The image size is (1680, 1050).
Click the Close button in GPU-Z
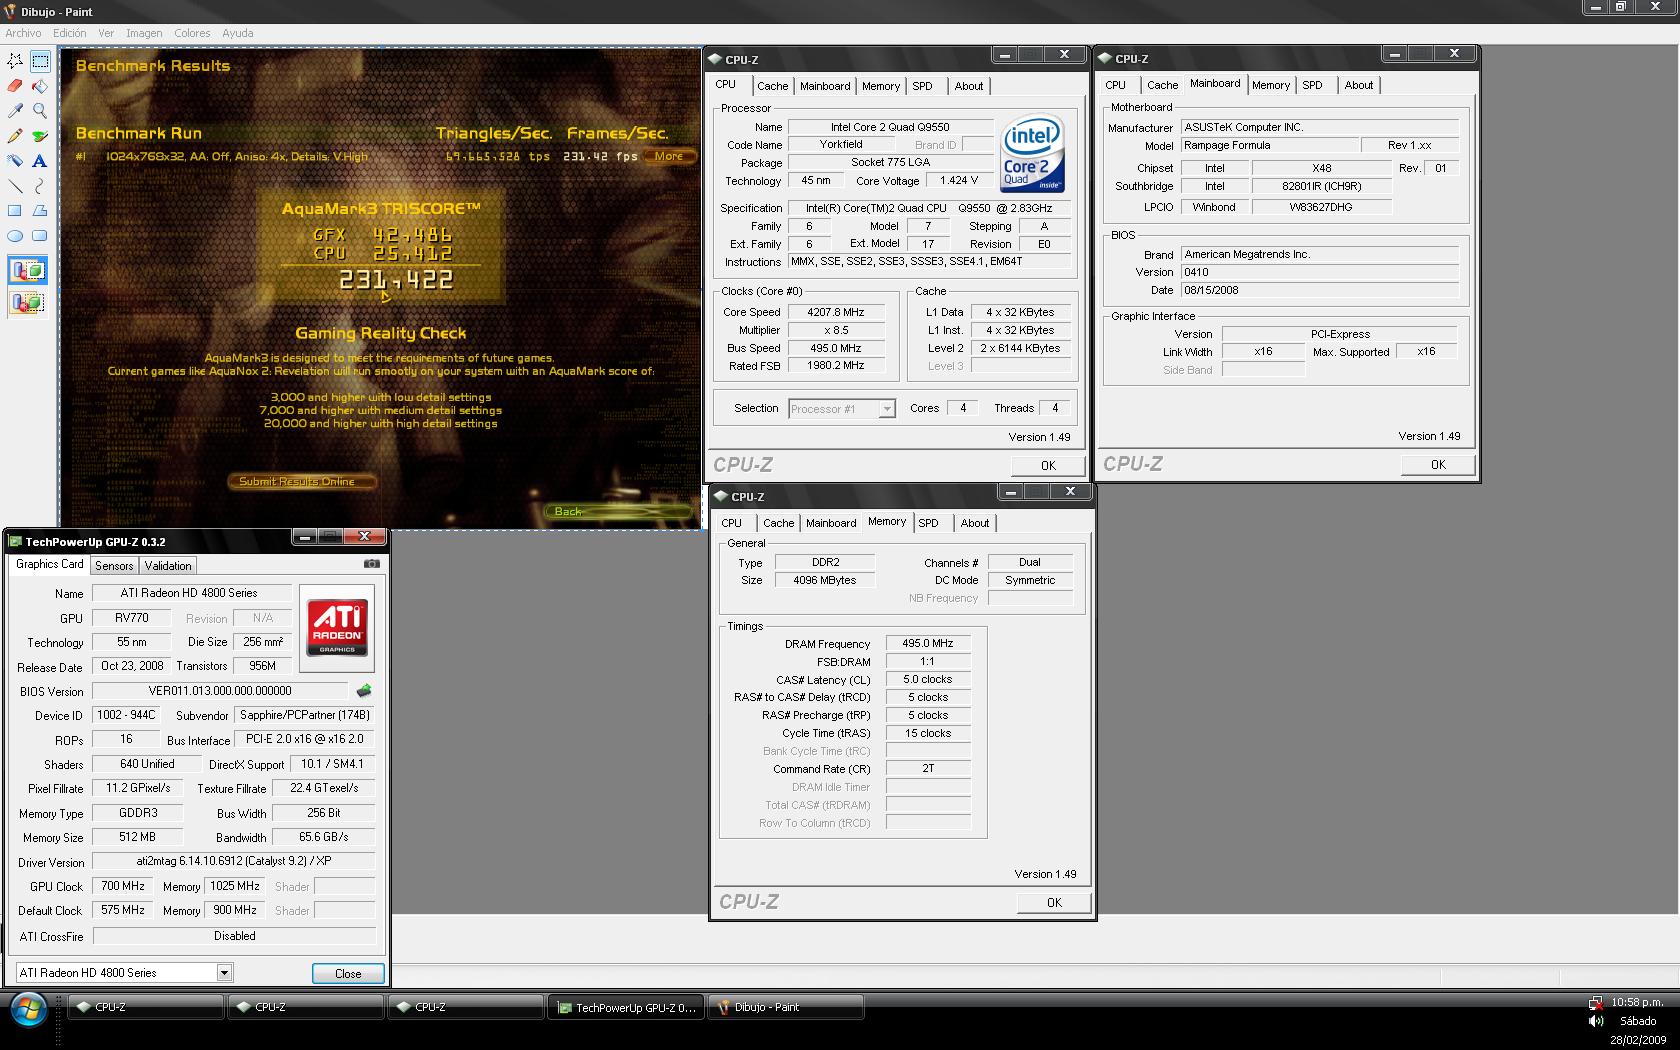tap(348, 974)
